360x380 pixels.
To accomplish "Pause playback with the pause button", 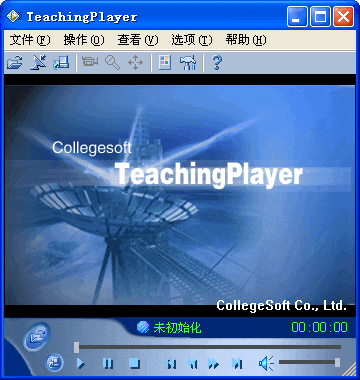I will click(108, 363).
